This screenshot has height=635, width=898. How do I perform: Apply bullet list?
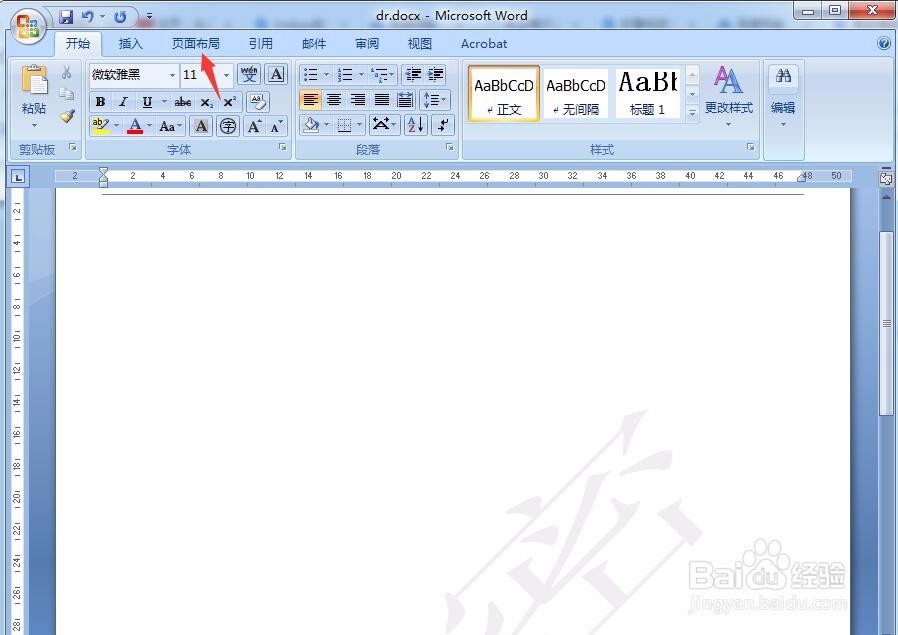(310, 74)
